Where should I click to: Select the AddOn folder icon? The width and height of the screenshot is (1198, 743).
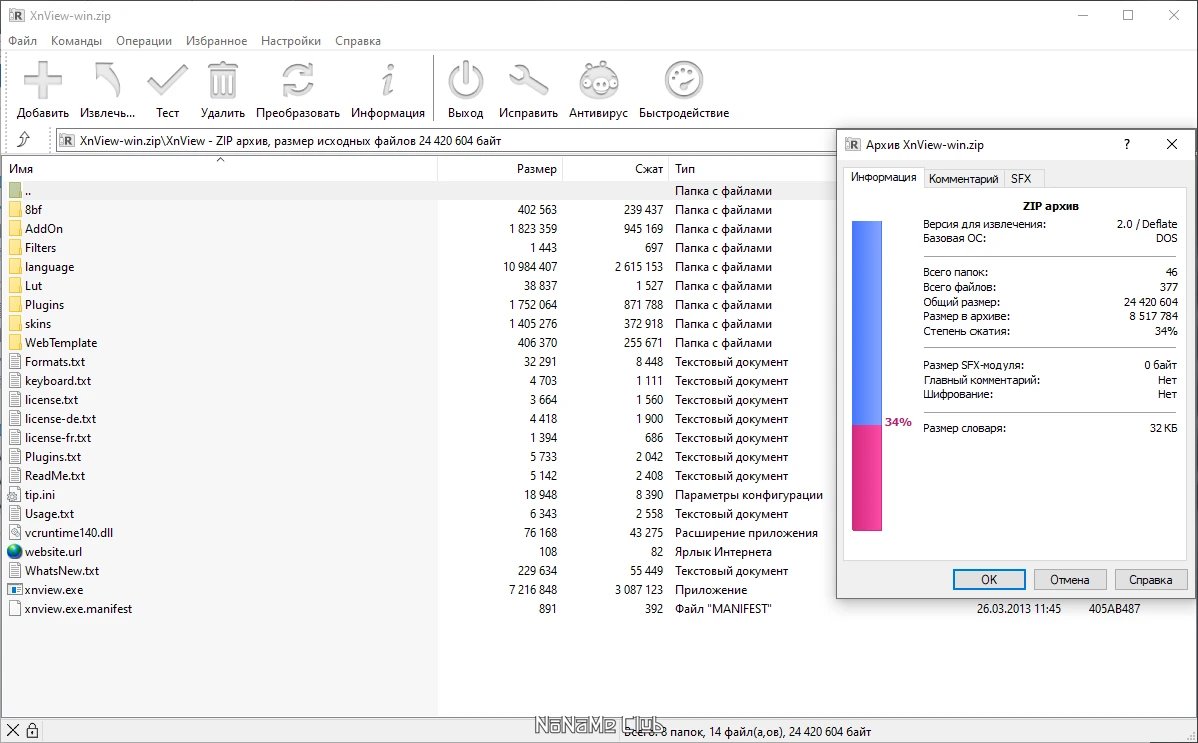coord(15,229)
